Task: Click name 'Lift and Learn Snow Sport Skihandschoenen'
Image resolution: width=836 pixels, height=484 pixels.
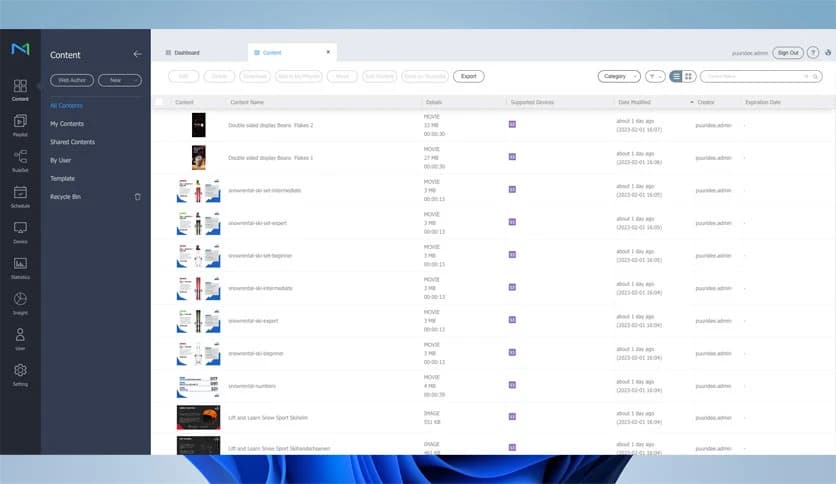Action: tap(279, 448)
